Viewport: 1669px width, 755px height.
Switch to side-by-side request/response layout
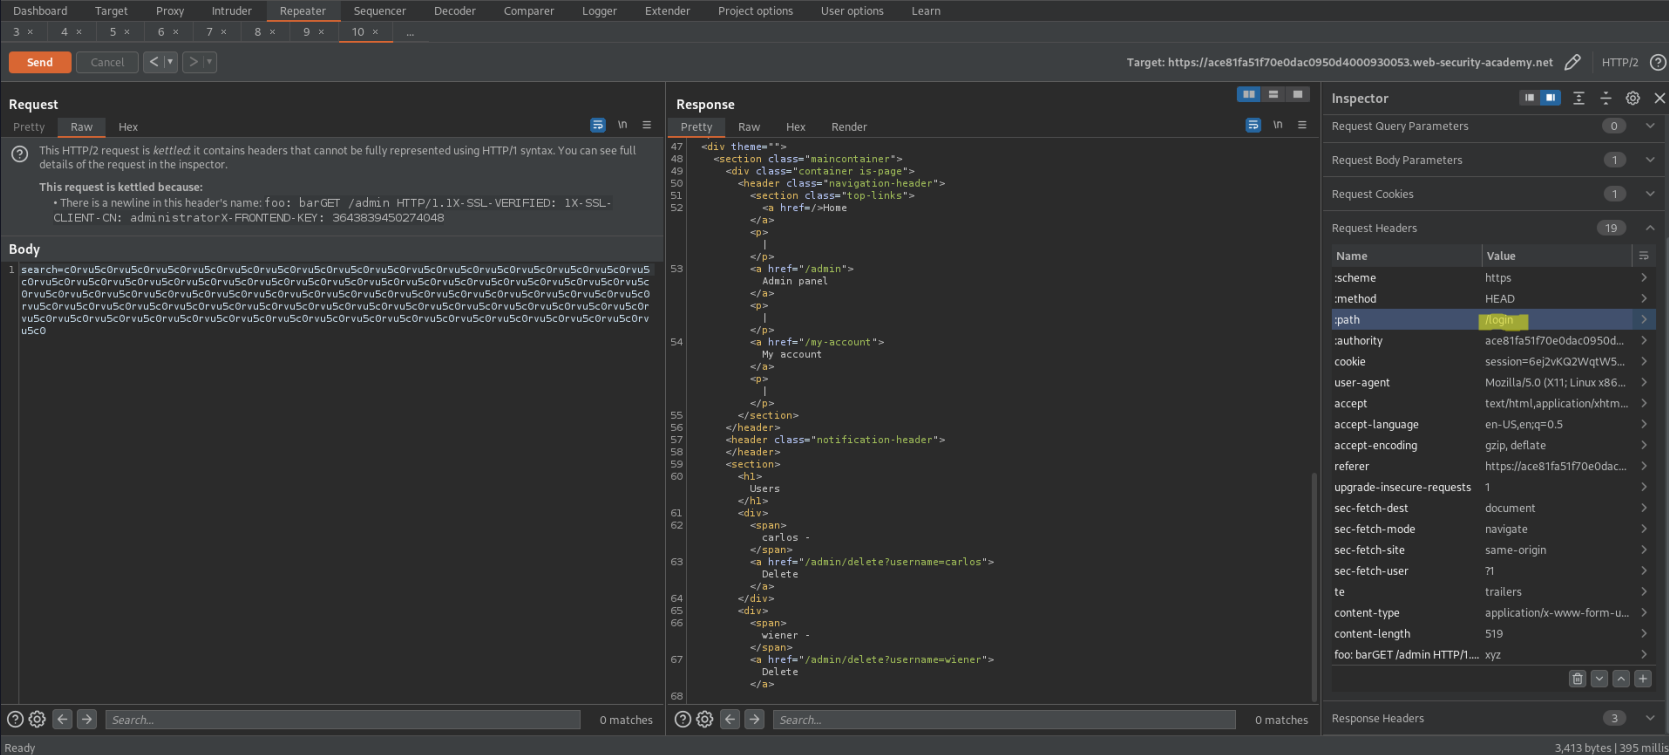pos(1249,94)
